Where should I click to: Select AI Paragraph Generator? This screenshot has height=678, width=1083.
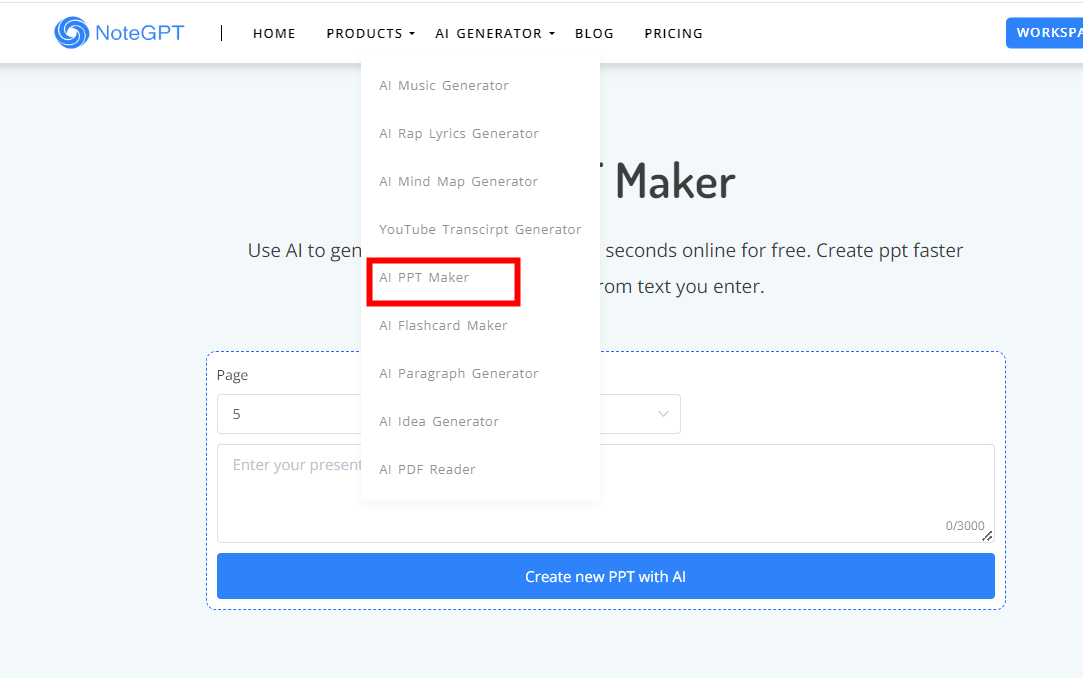458,373
